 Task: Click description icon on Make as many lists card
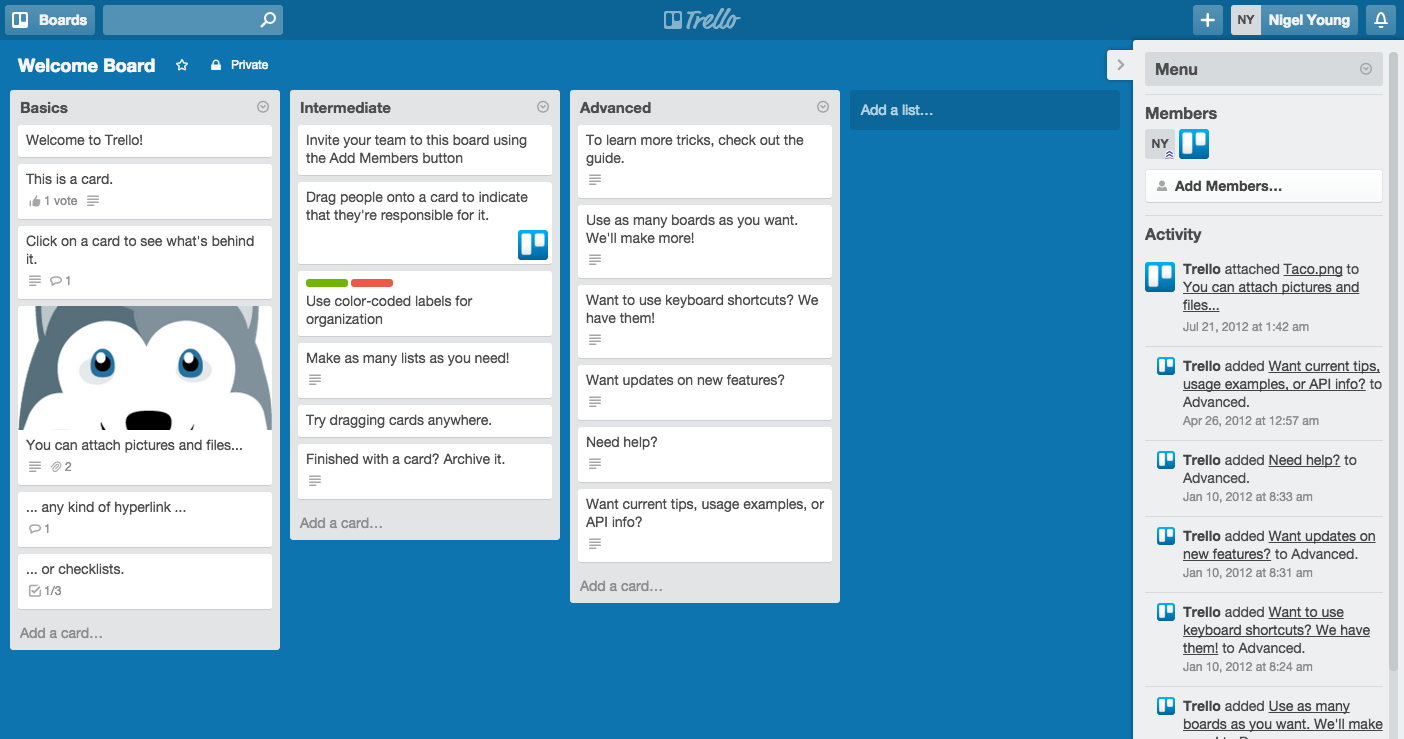click(x=315, y=380)
